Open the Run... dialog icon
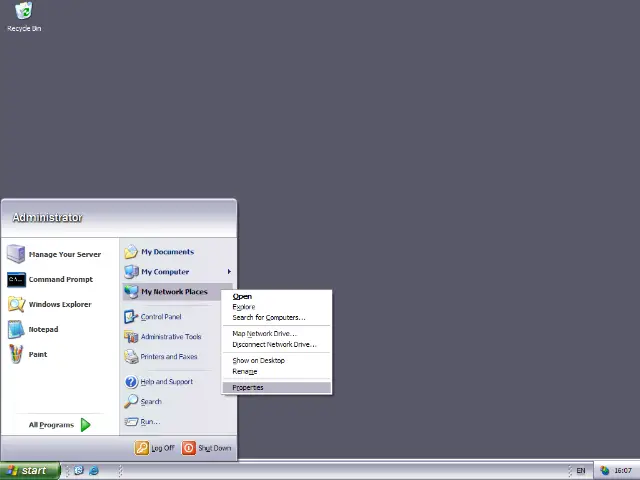The width and height of the screenshot is (640, 480). 131,422
